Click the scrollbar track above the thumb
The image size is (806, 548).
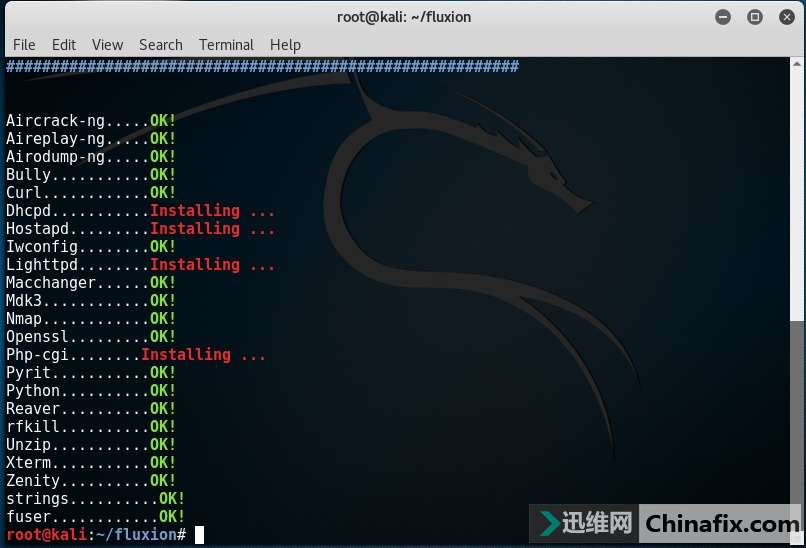click(x=797, y=190)
